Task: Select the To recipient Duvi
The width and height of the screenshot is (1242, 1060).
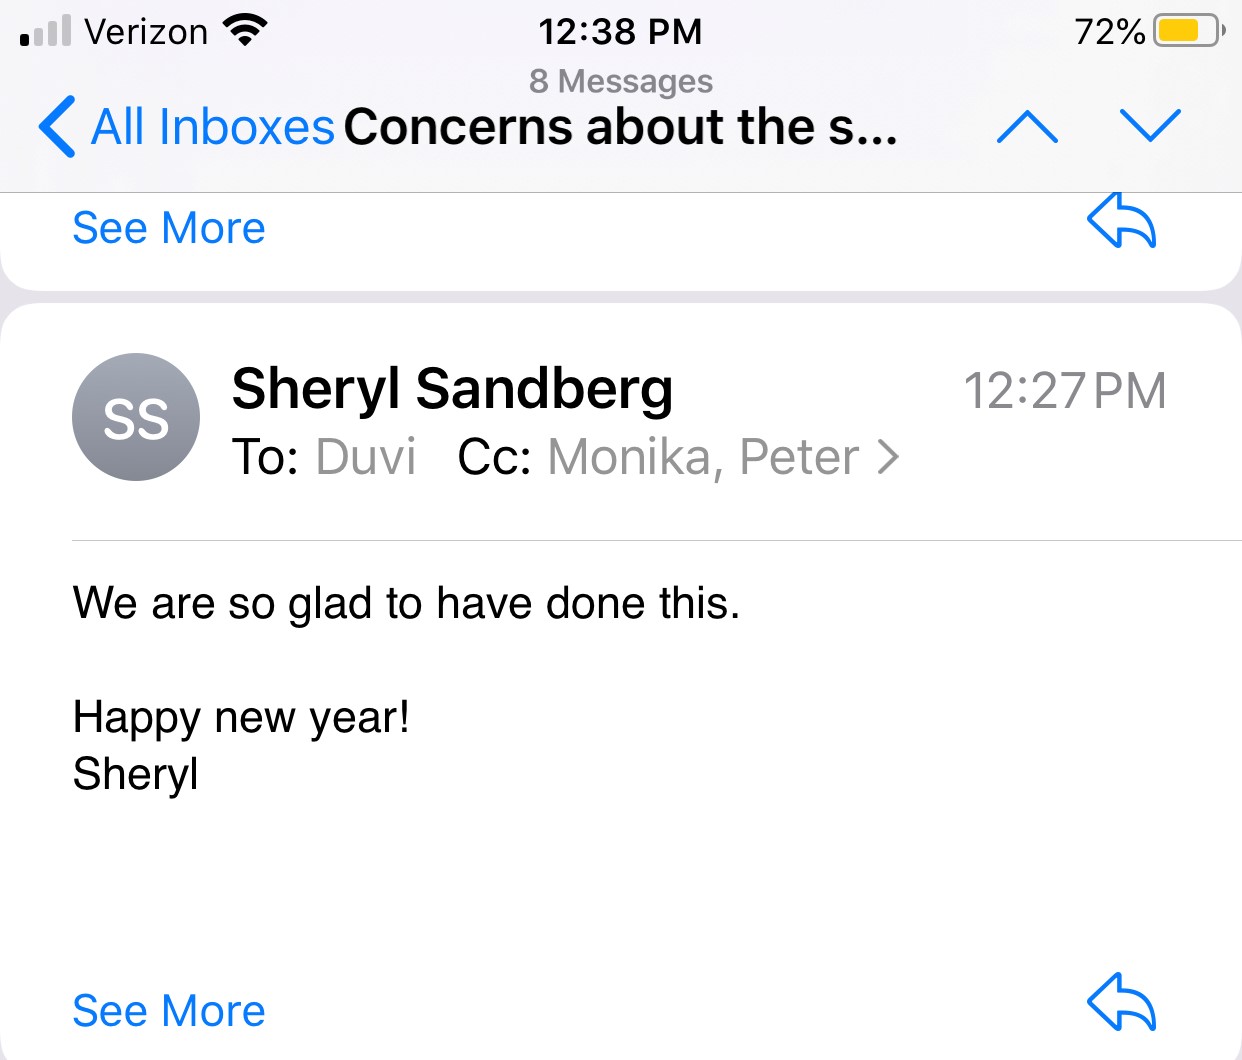Action: coord(365,458)
